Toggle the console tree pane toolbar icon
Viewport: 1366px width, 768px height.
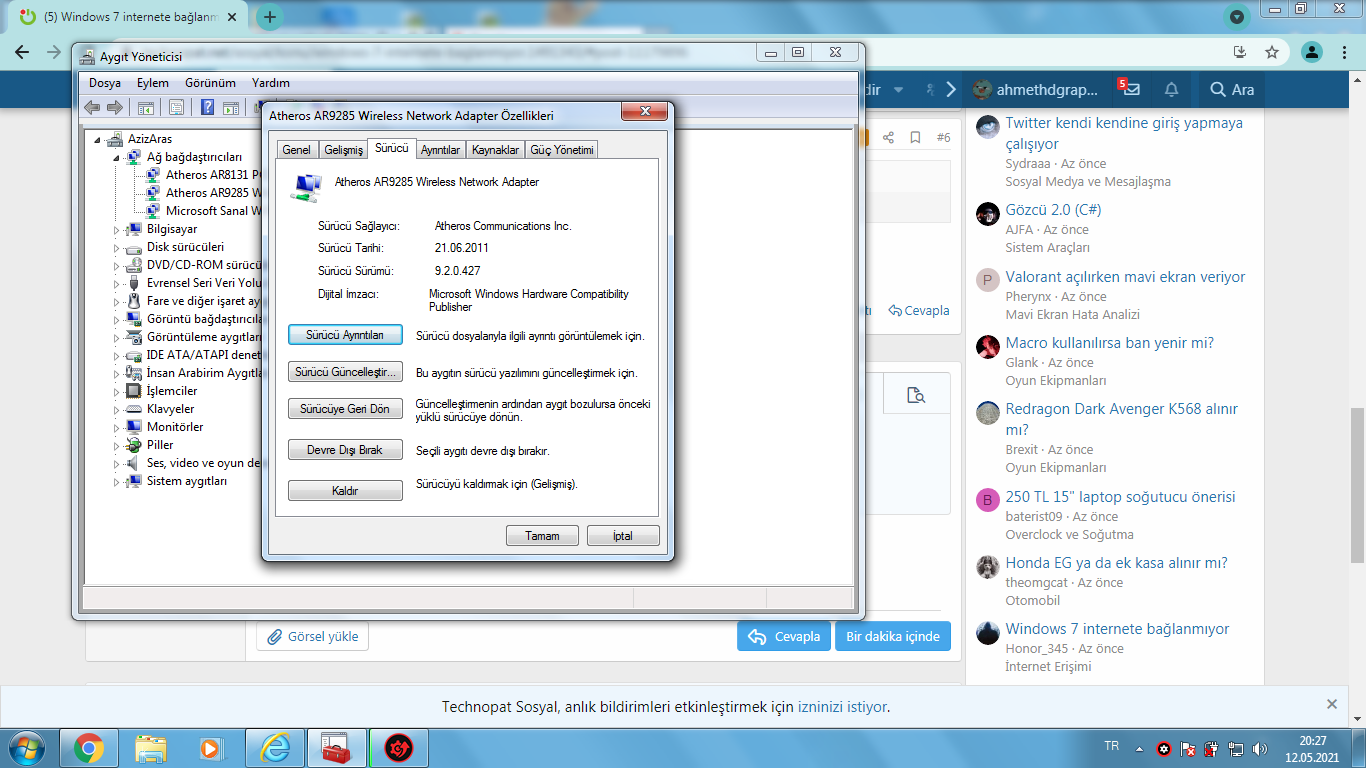pos(145,107)
